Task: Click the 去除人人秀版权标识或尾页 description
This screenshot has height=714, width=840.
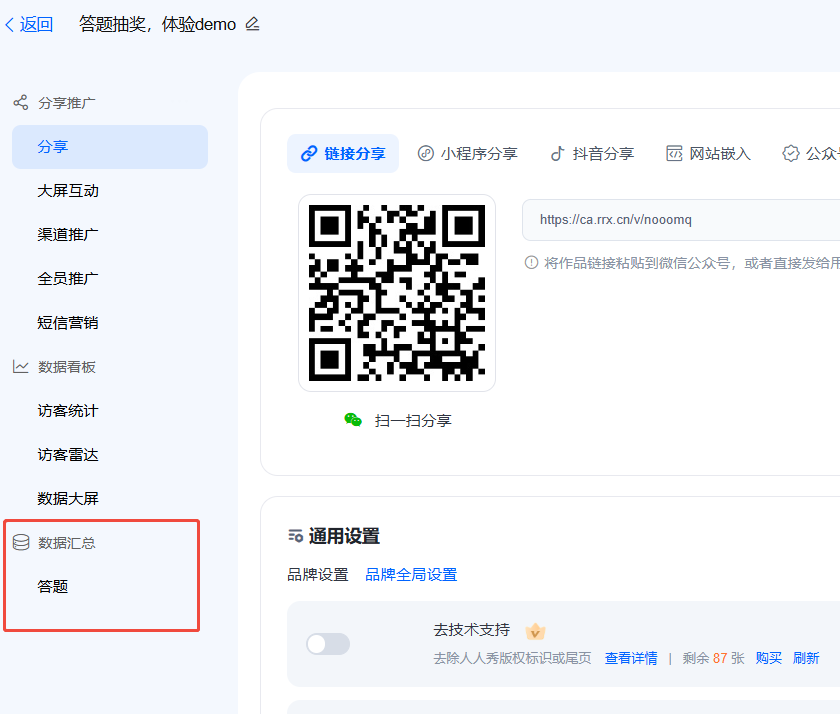Action: (512, 658)
